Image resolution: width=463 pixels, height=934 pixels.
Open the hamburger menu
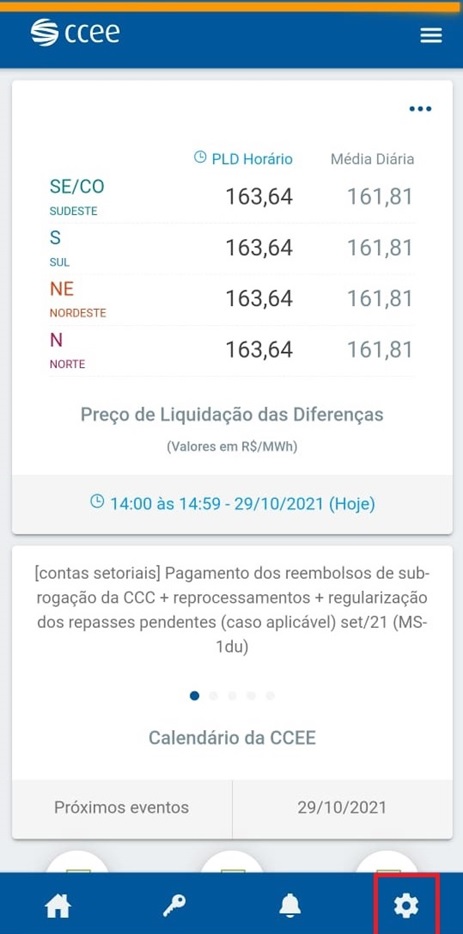coord(431,35)
